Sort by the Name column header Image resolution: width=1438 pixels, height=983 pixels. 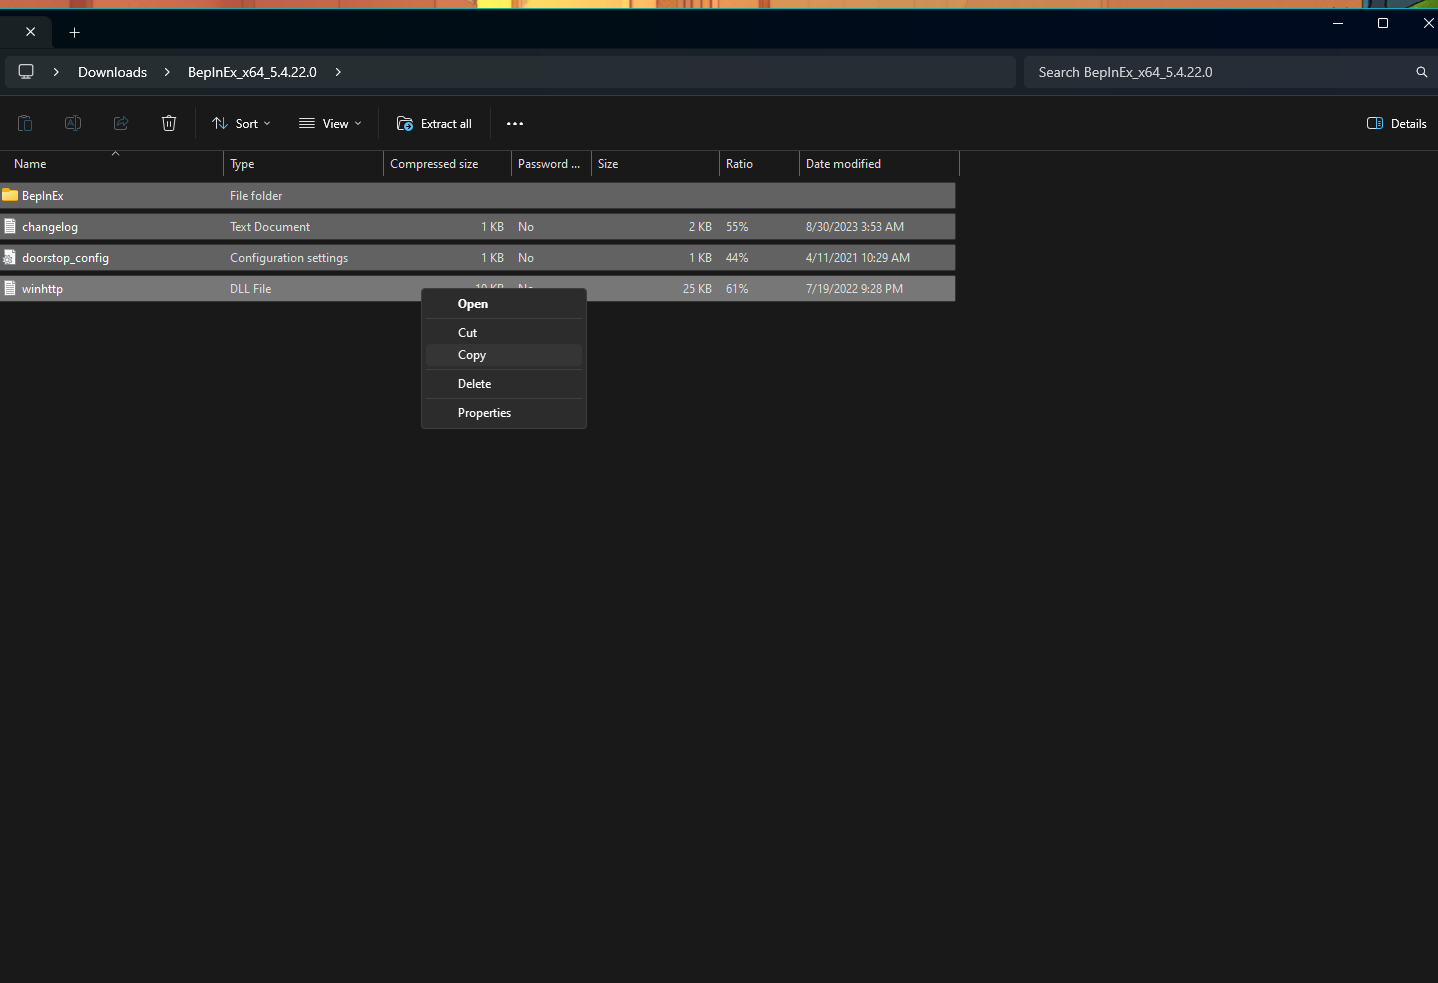pos(112,164)
